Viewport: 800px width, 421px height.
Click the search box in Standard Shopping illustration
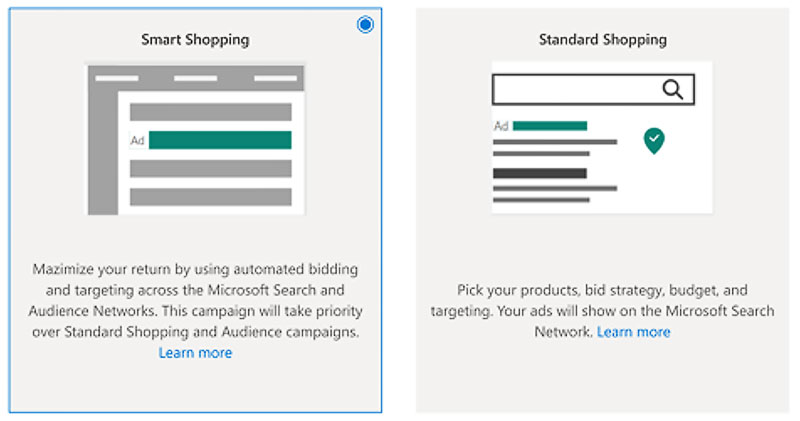point(593,89)
